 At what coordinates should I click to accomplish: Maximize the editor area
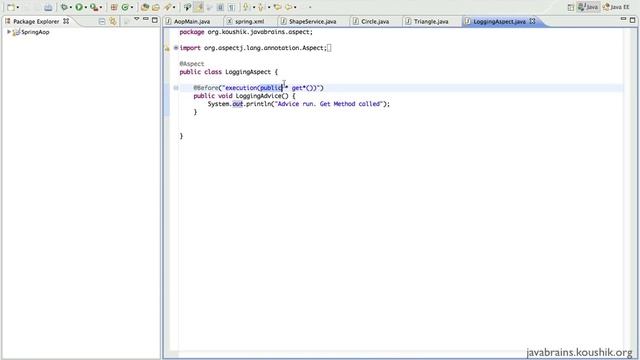pos(632,20)
